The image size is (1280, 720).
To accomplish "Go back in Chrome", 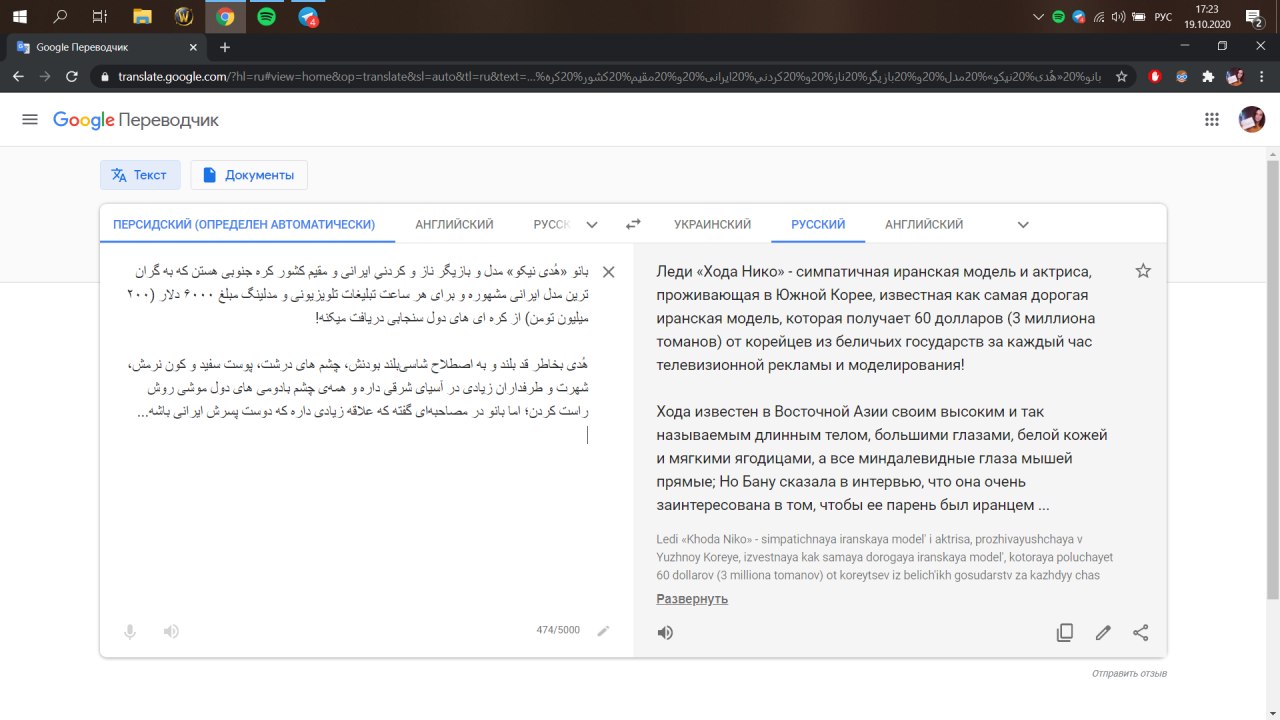I will click(x=18, y=76).
